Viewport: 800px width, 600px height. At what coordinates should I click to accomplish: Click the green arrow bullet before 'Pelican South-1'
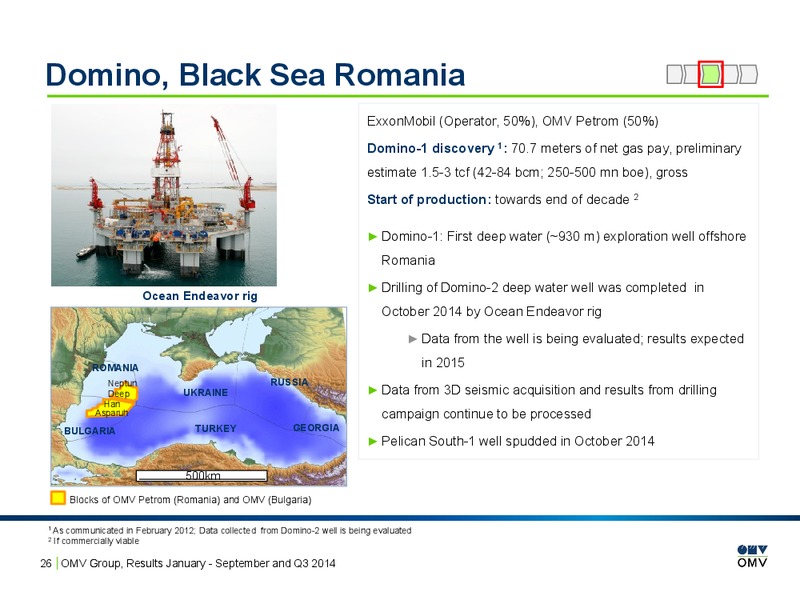point(372,441)
